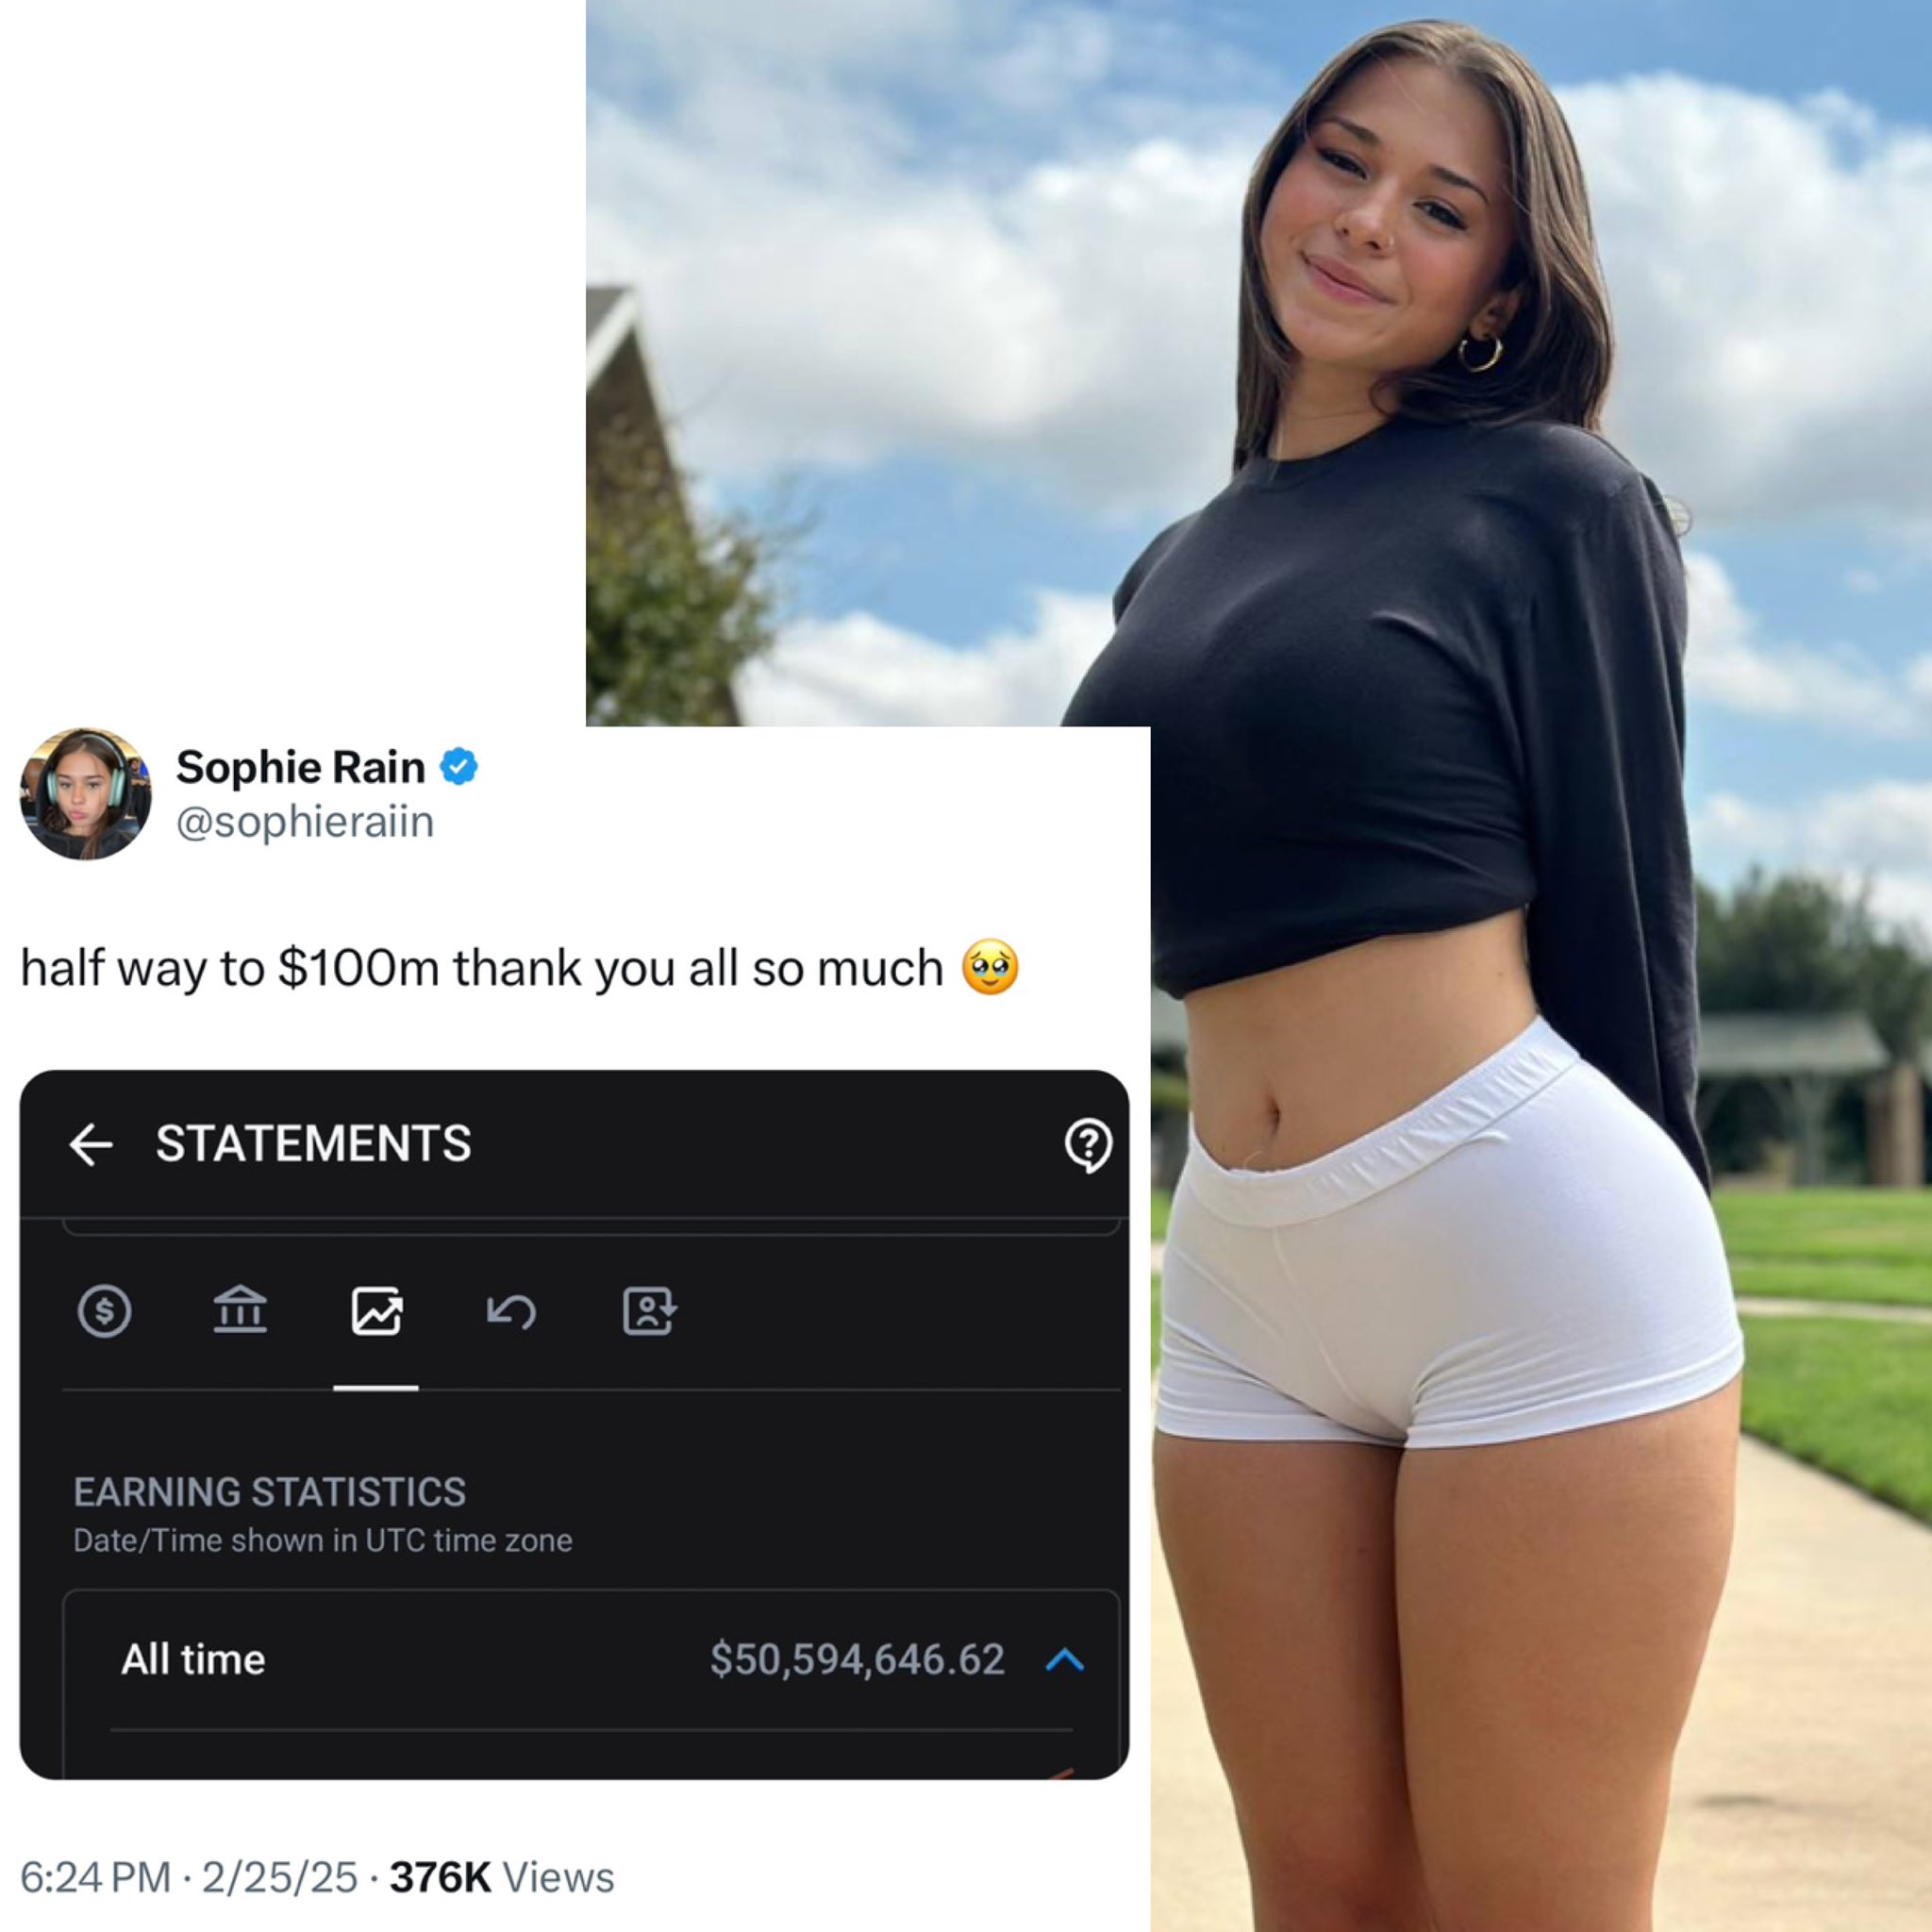Click the 2/25/25 date

pyautogui.click(x=280, y=1877)
